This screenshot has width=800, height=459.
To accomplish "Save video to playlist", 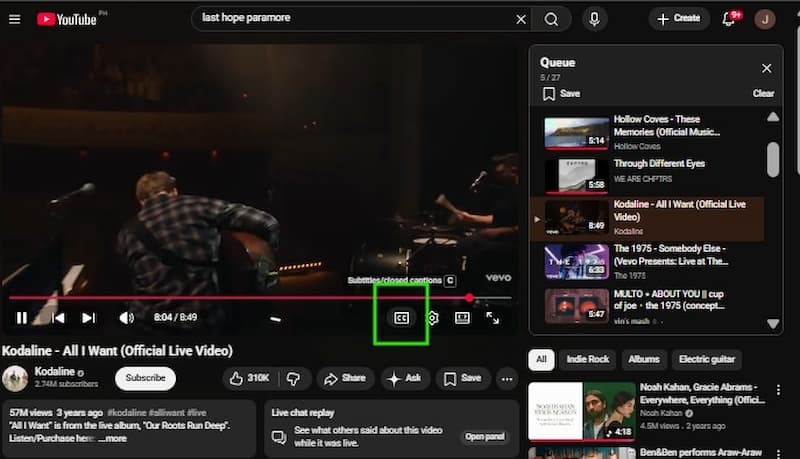I will [x=463, y=378].
